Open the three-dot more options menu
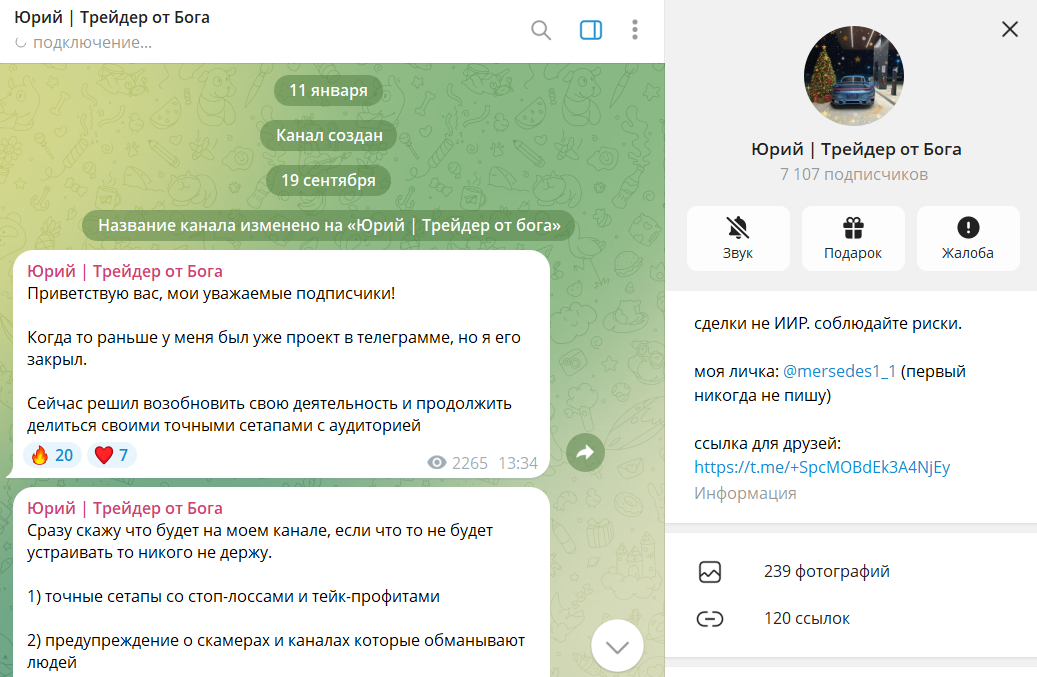This screenshot has width=1037, height=677. coord(635,30)
